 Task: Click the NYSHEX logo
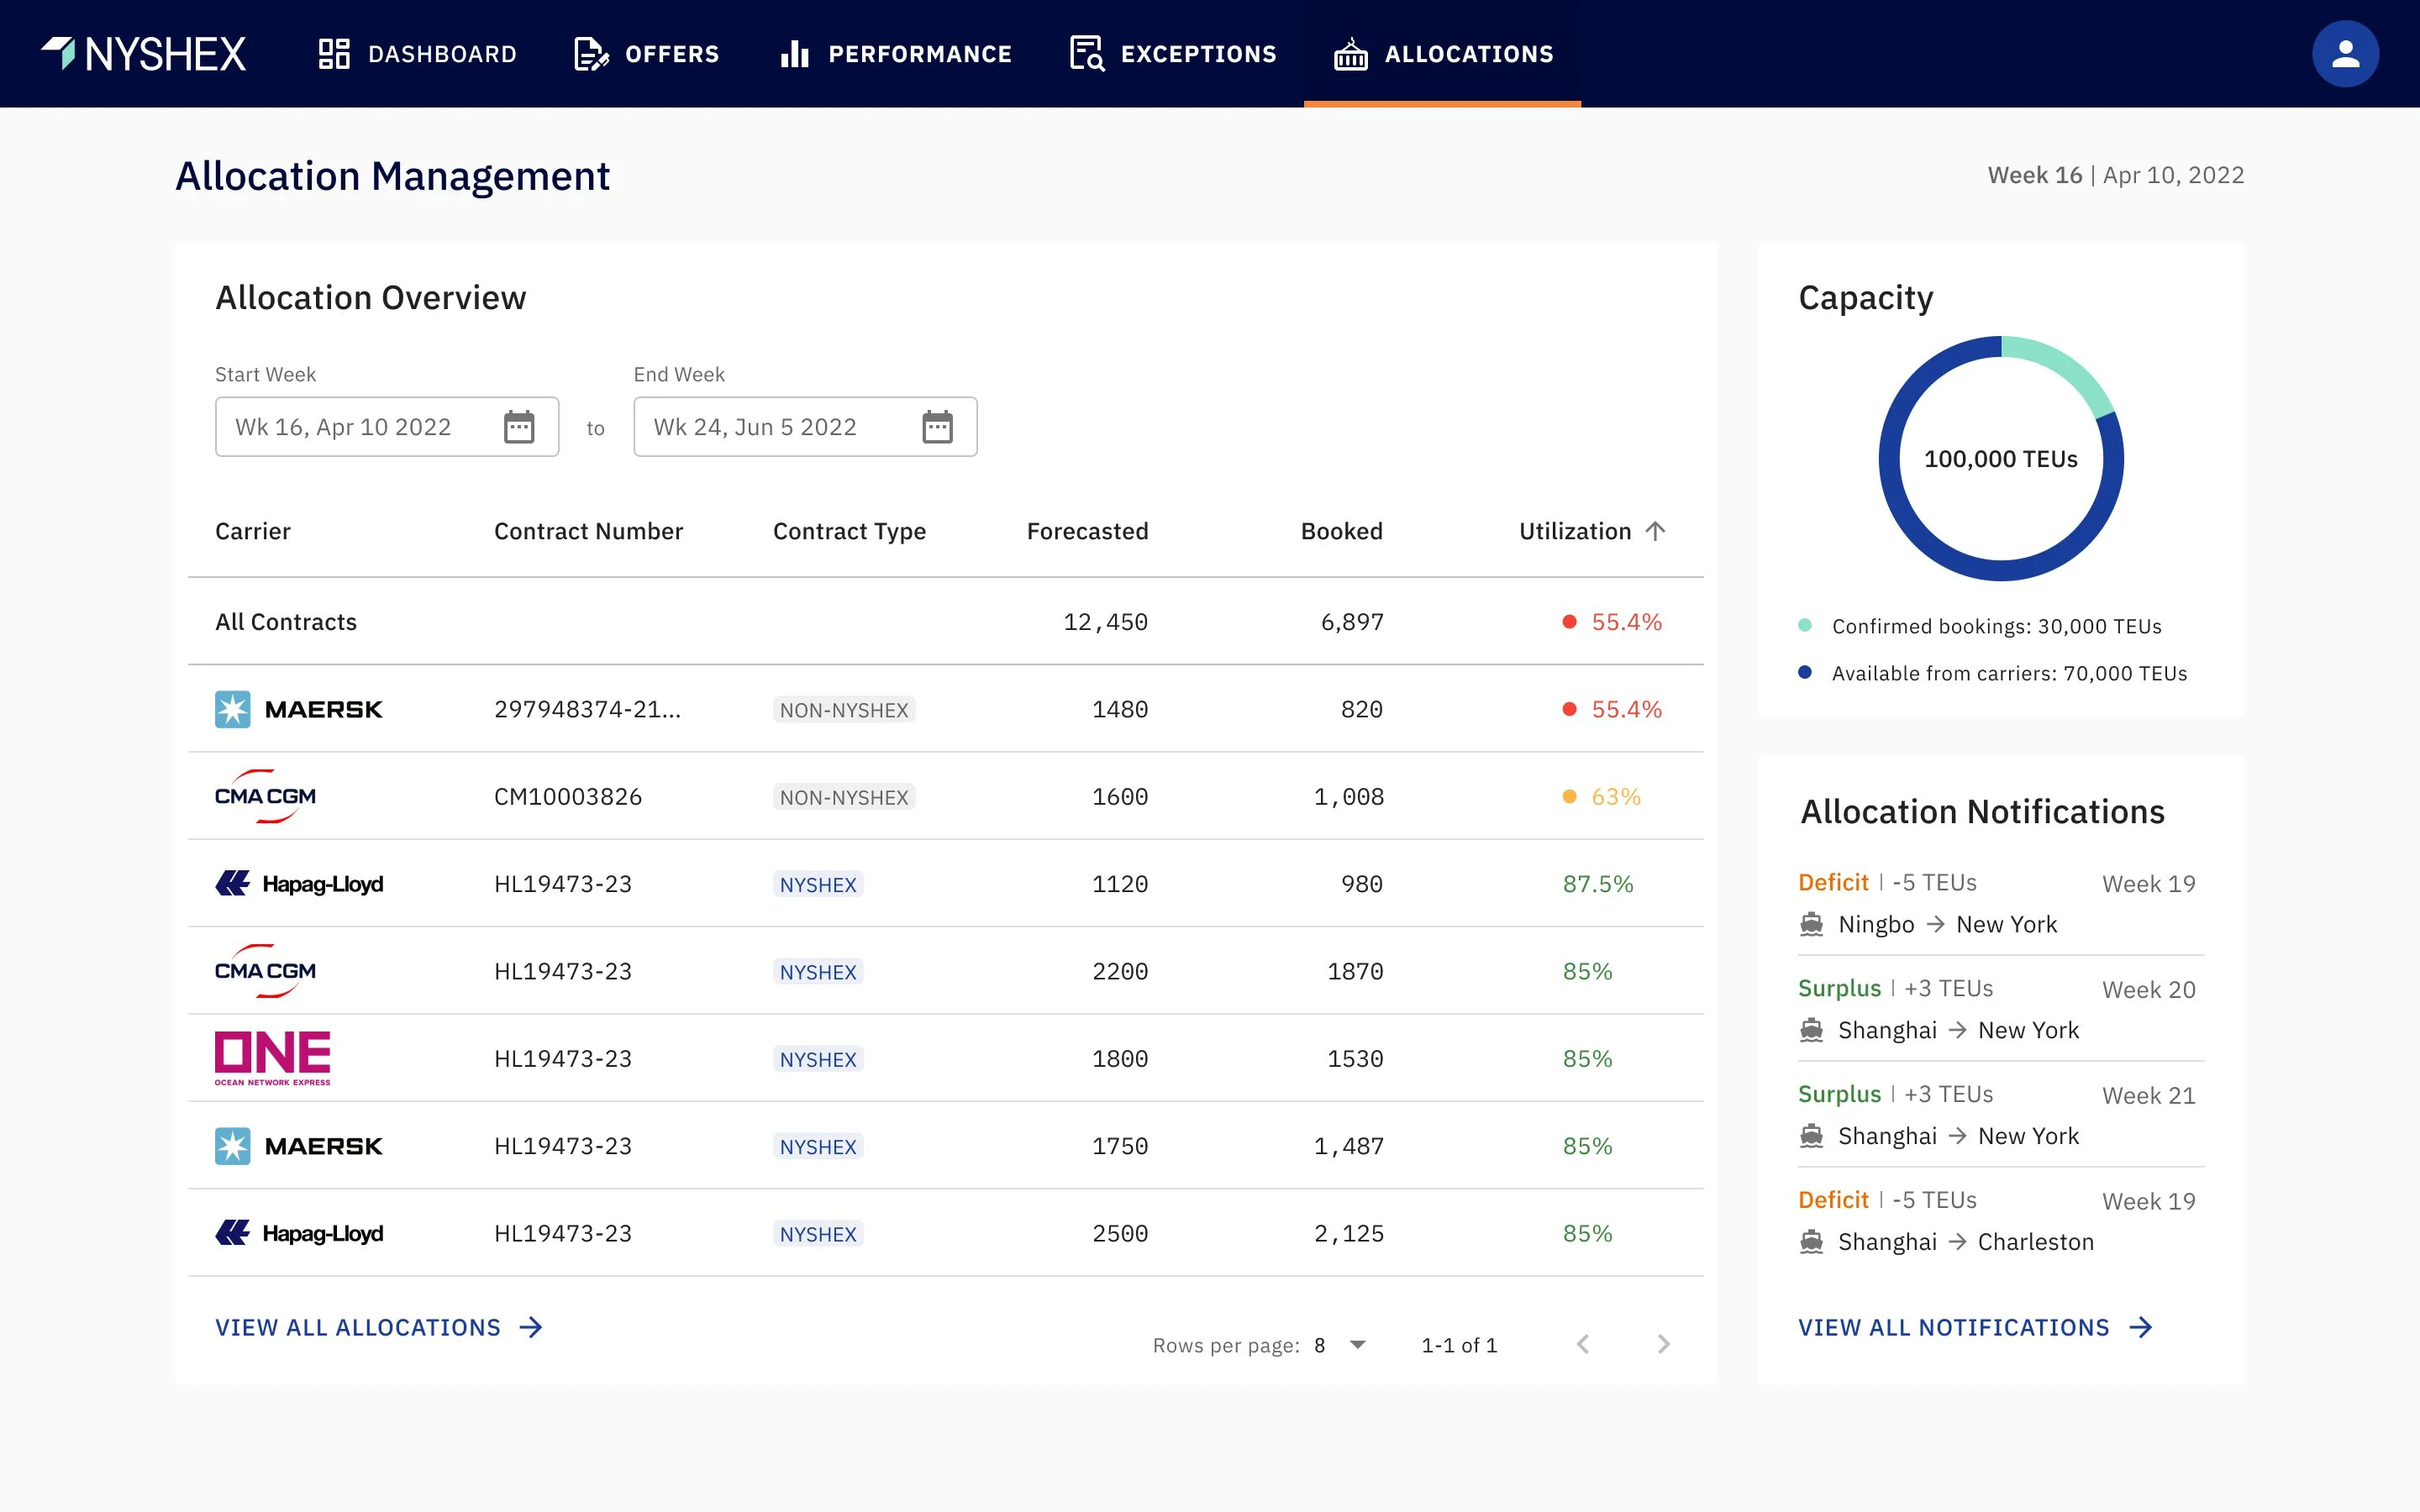coord(143,54)
